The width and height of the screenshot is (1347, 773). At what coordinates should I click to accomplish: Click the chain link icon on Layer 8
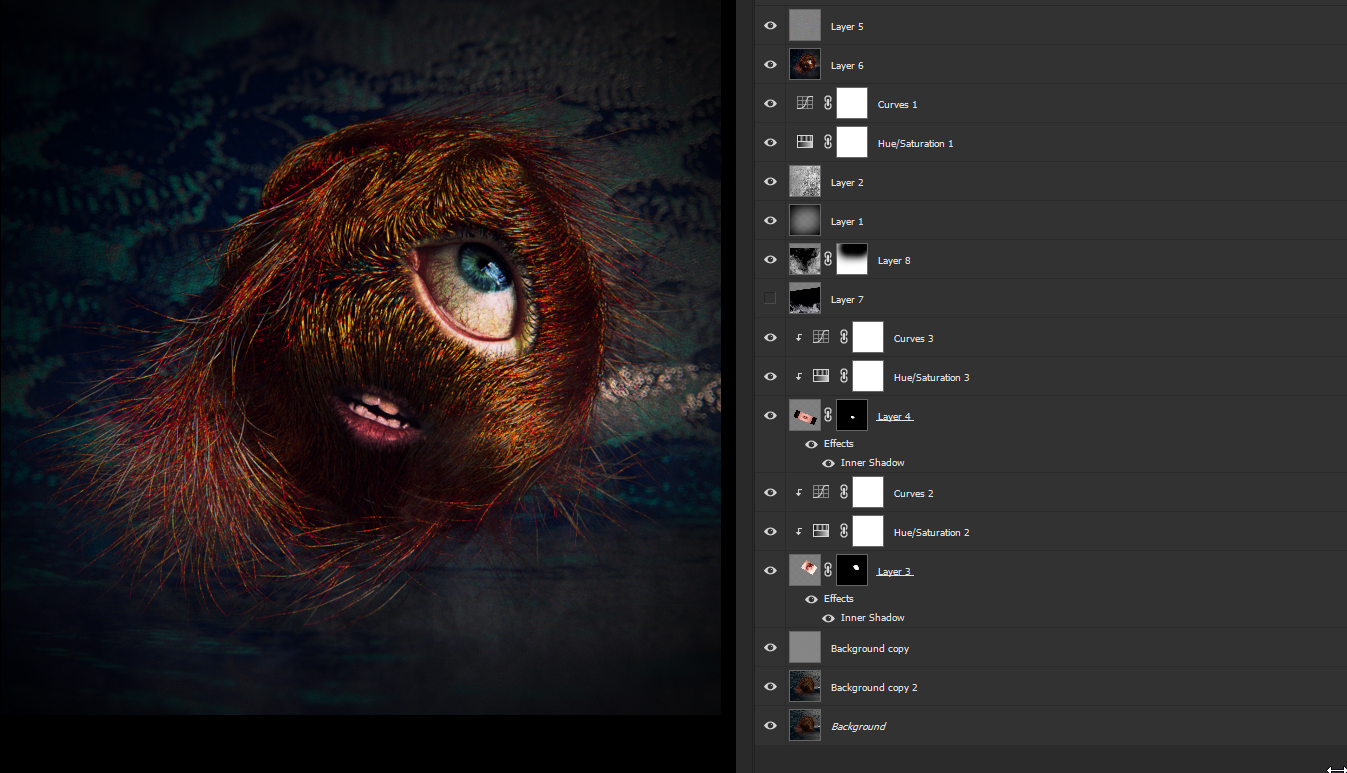tap(828, 259)
